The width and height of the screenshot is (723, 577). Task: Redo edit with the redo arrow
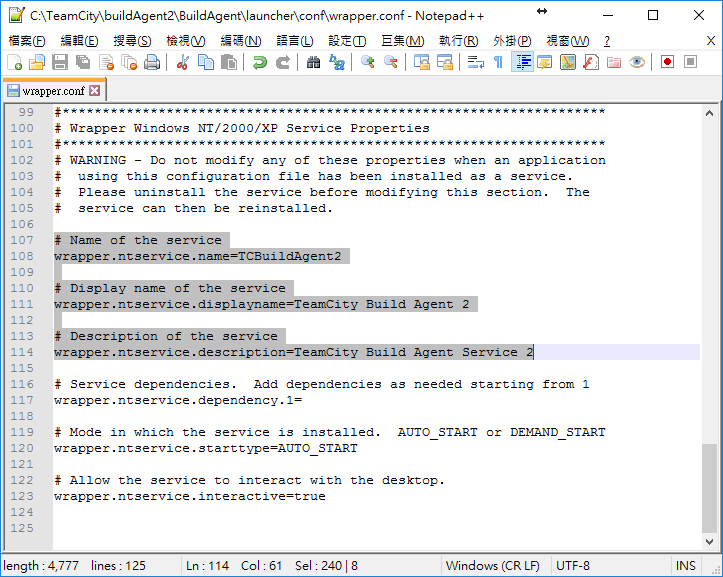pyautogui.click(x=283, y=62)
